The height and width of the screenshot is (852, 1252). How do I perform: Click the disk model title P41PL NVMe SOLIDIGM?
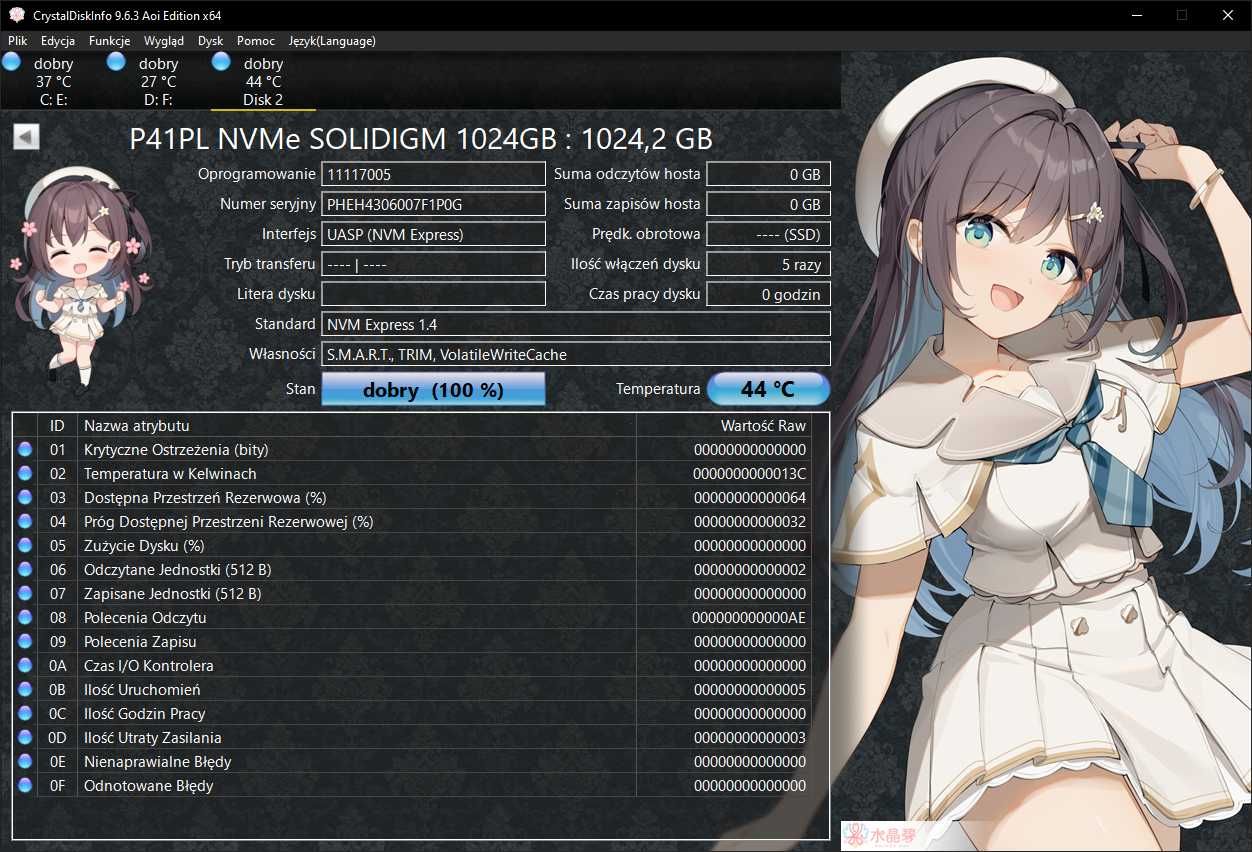pos(421,138)
